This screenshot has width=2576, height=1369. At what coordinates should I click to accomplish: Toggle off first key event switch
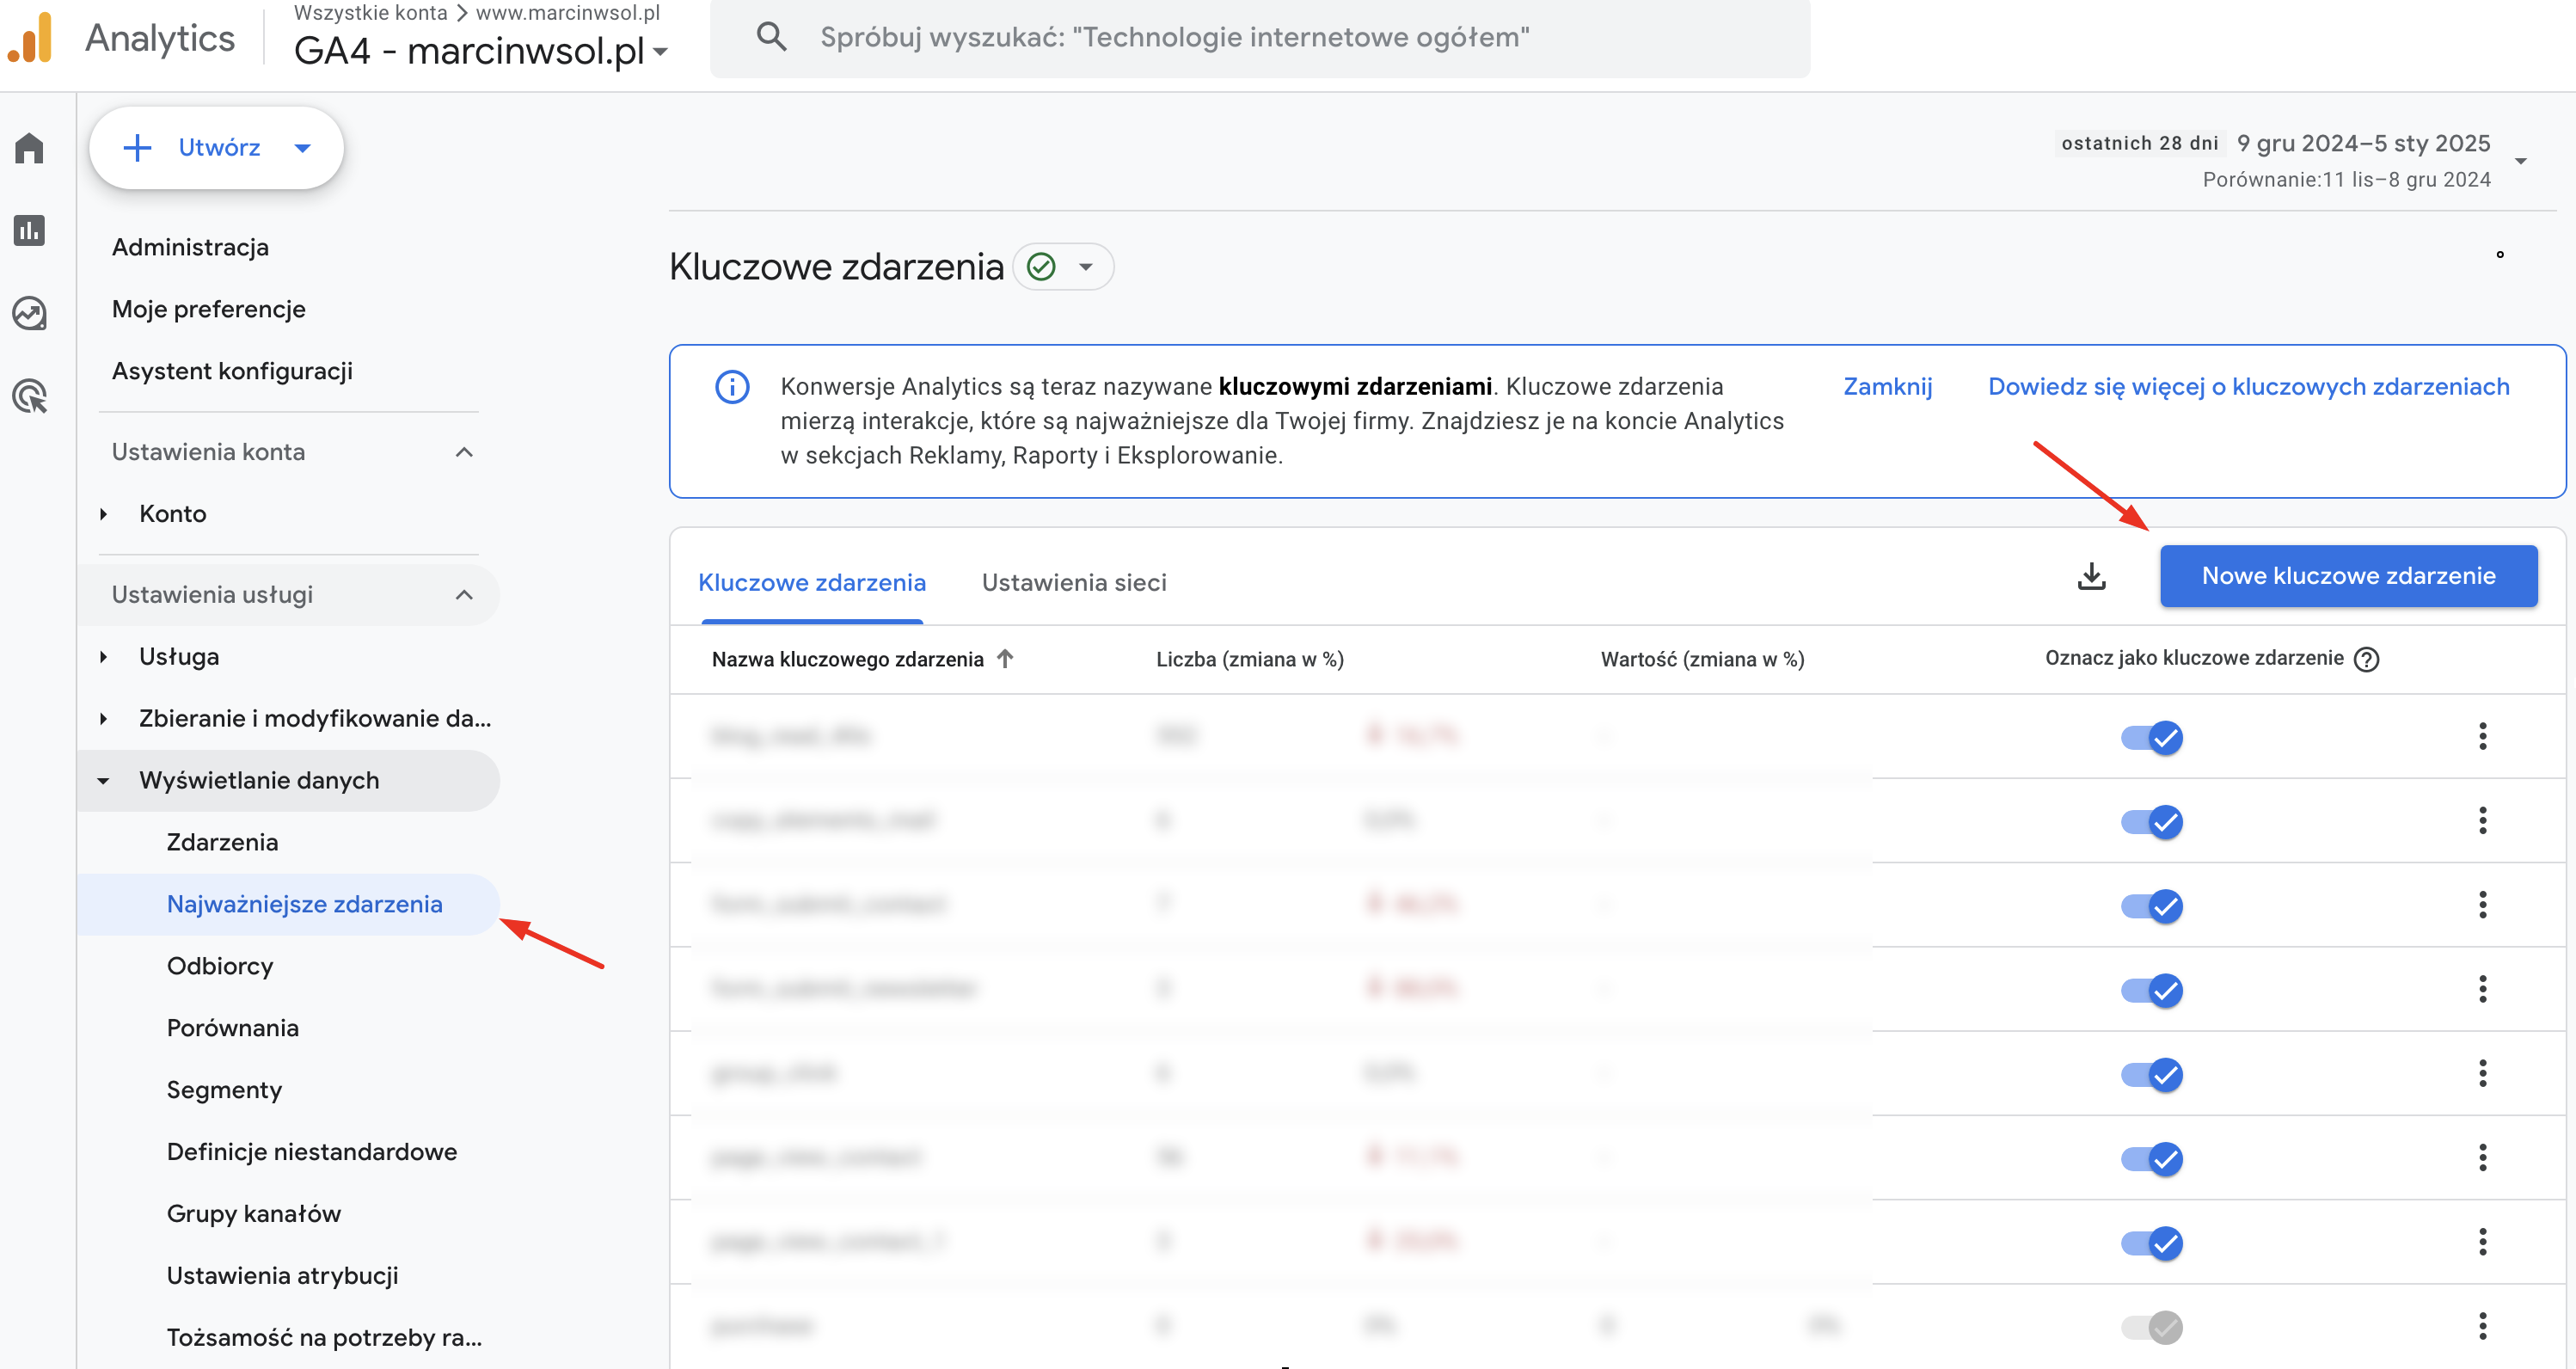pyautogui.click(x=2151, y=738)
